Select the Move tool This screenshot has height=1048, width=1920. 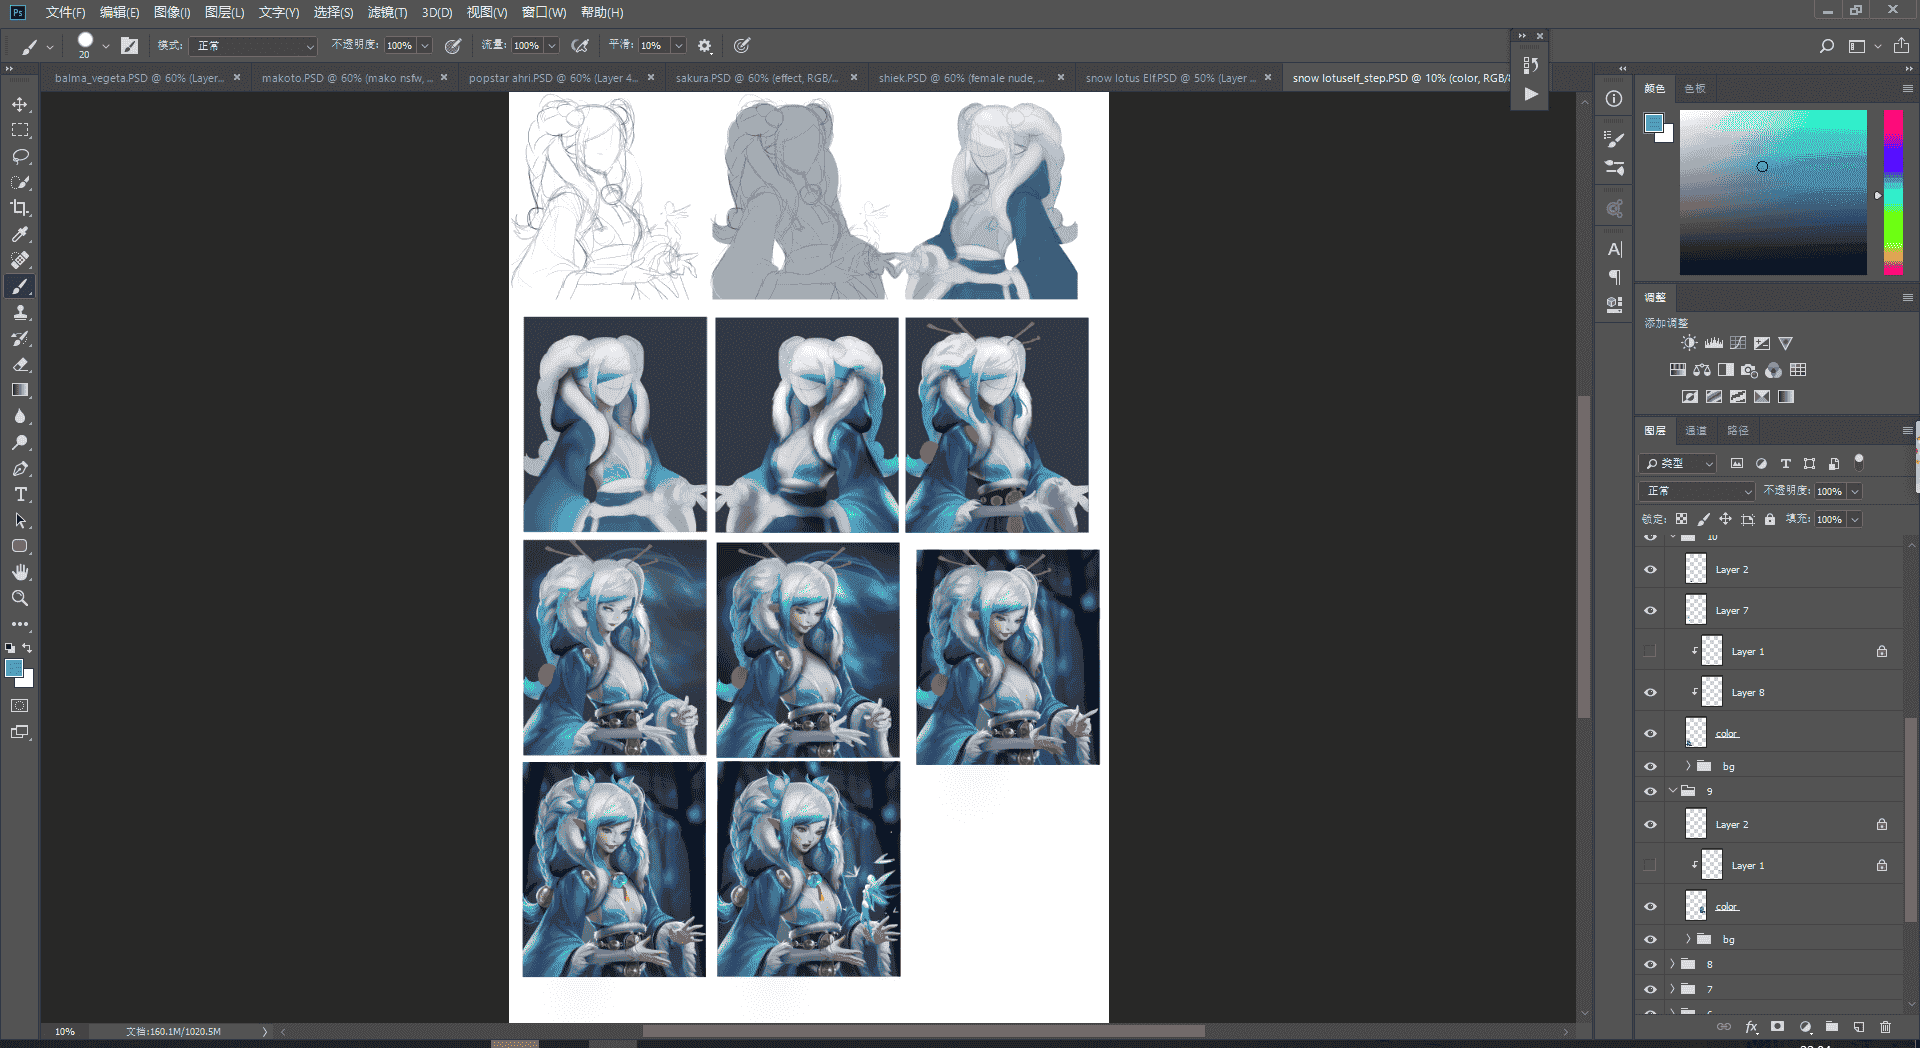(20, 105)
